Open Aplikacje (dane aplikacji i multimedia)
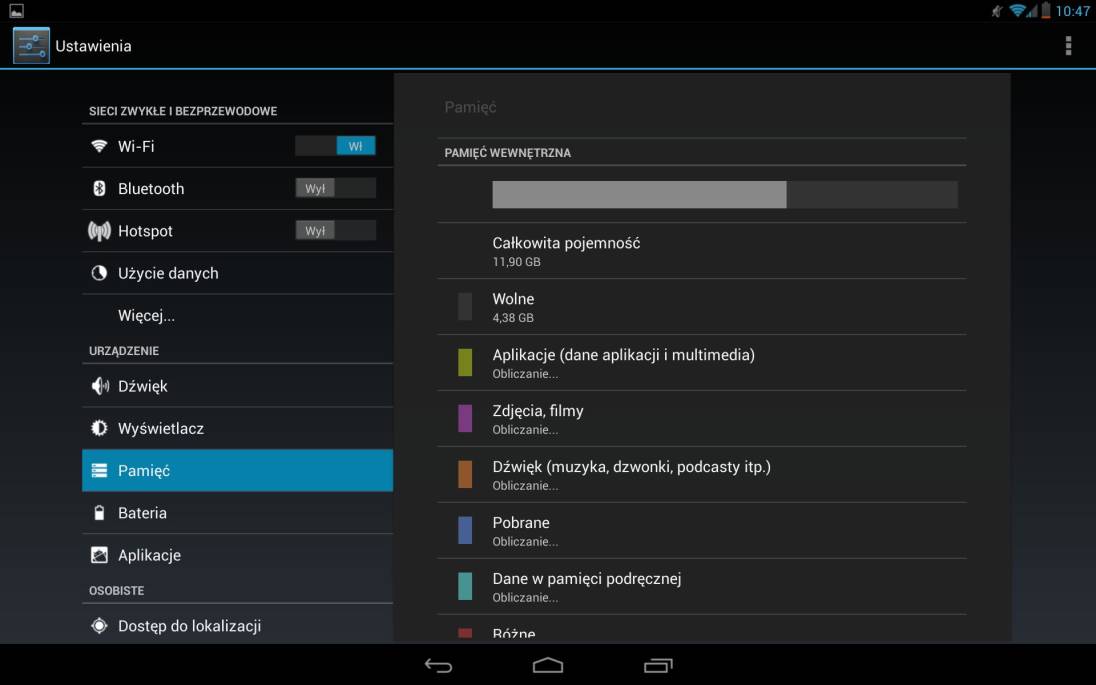The width and height of the screenshot is (1096, 685). point(702,363)
